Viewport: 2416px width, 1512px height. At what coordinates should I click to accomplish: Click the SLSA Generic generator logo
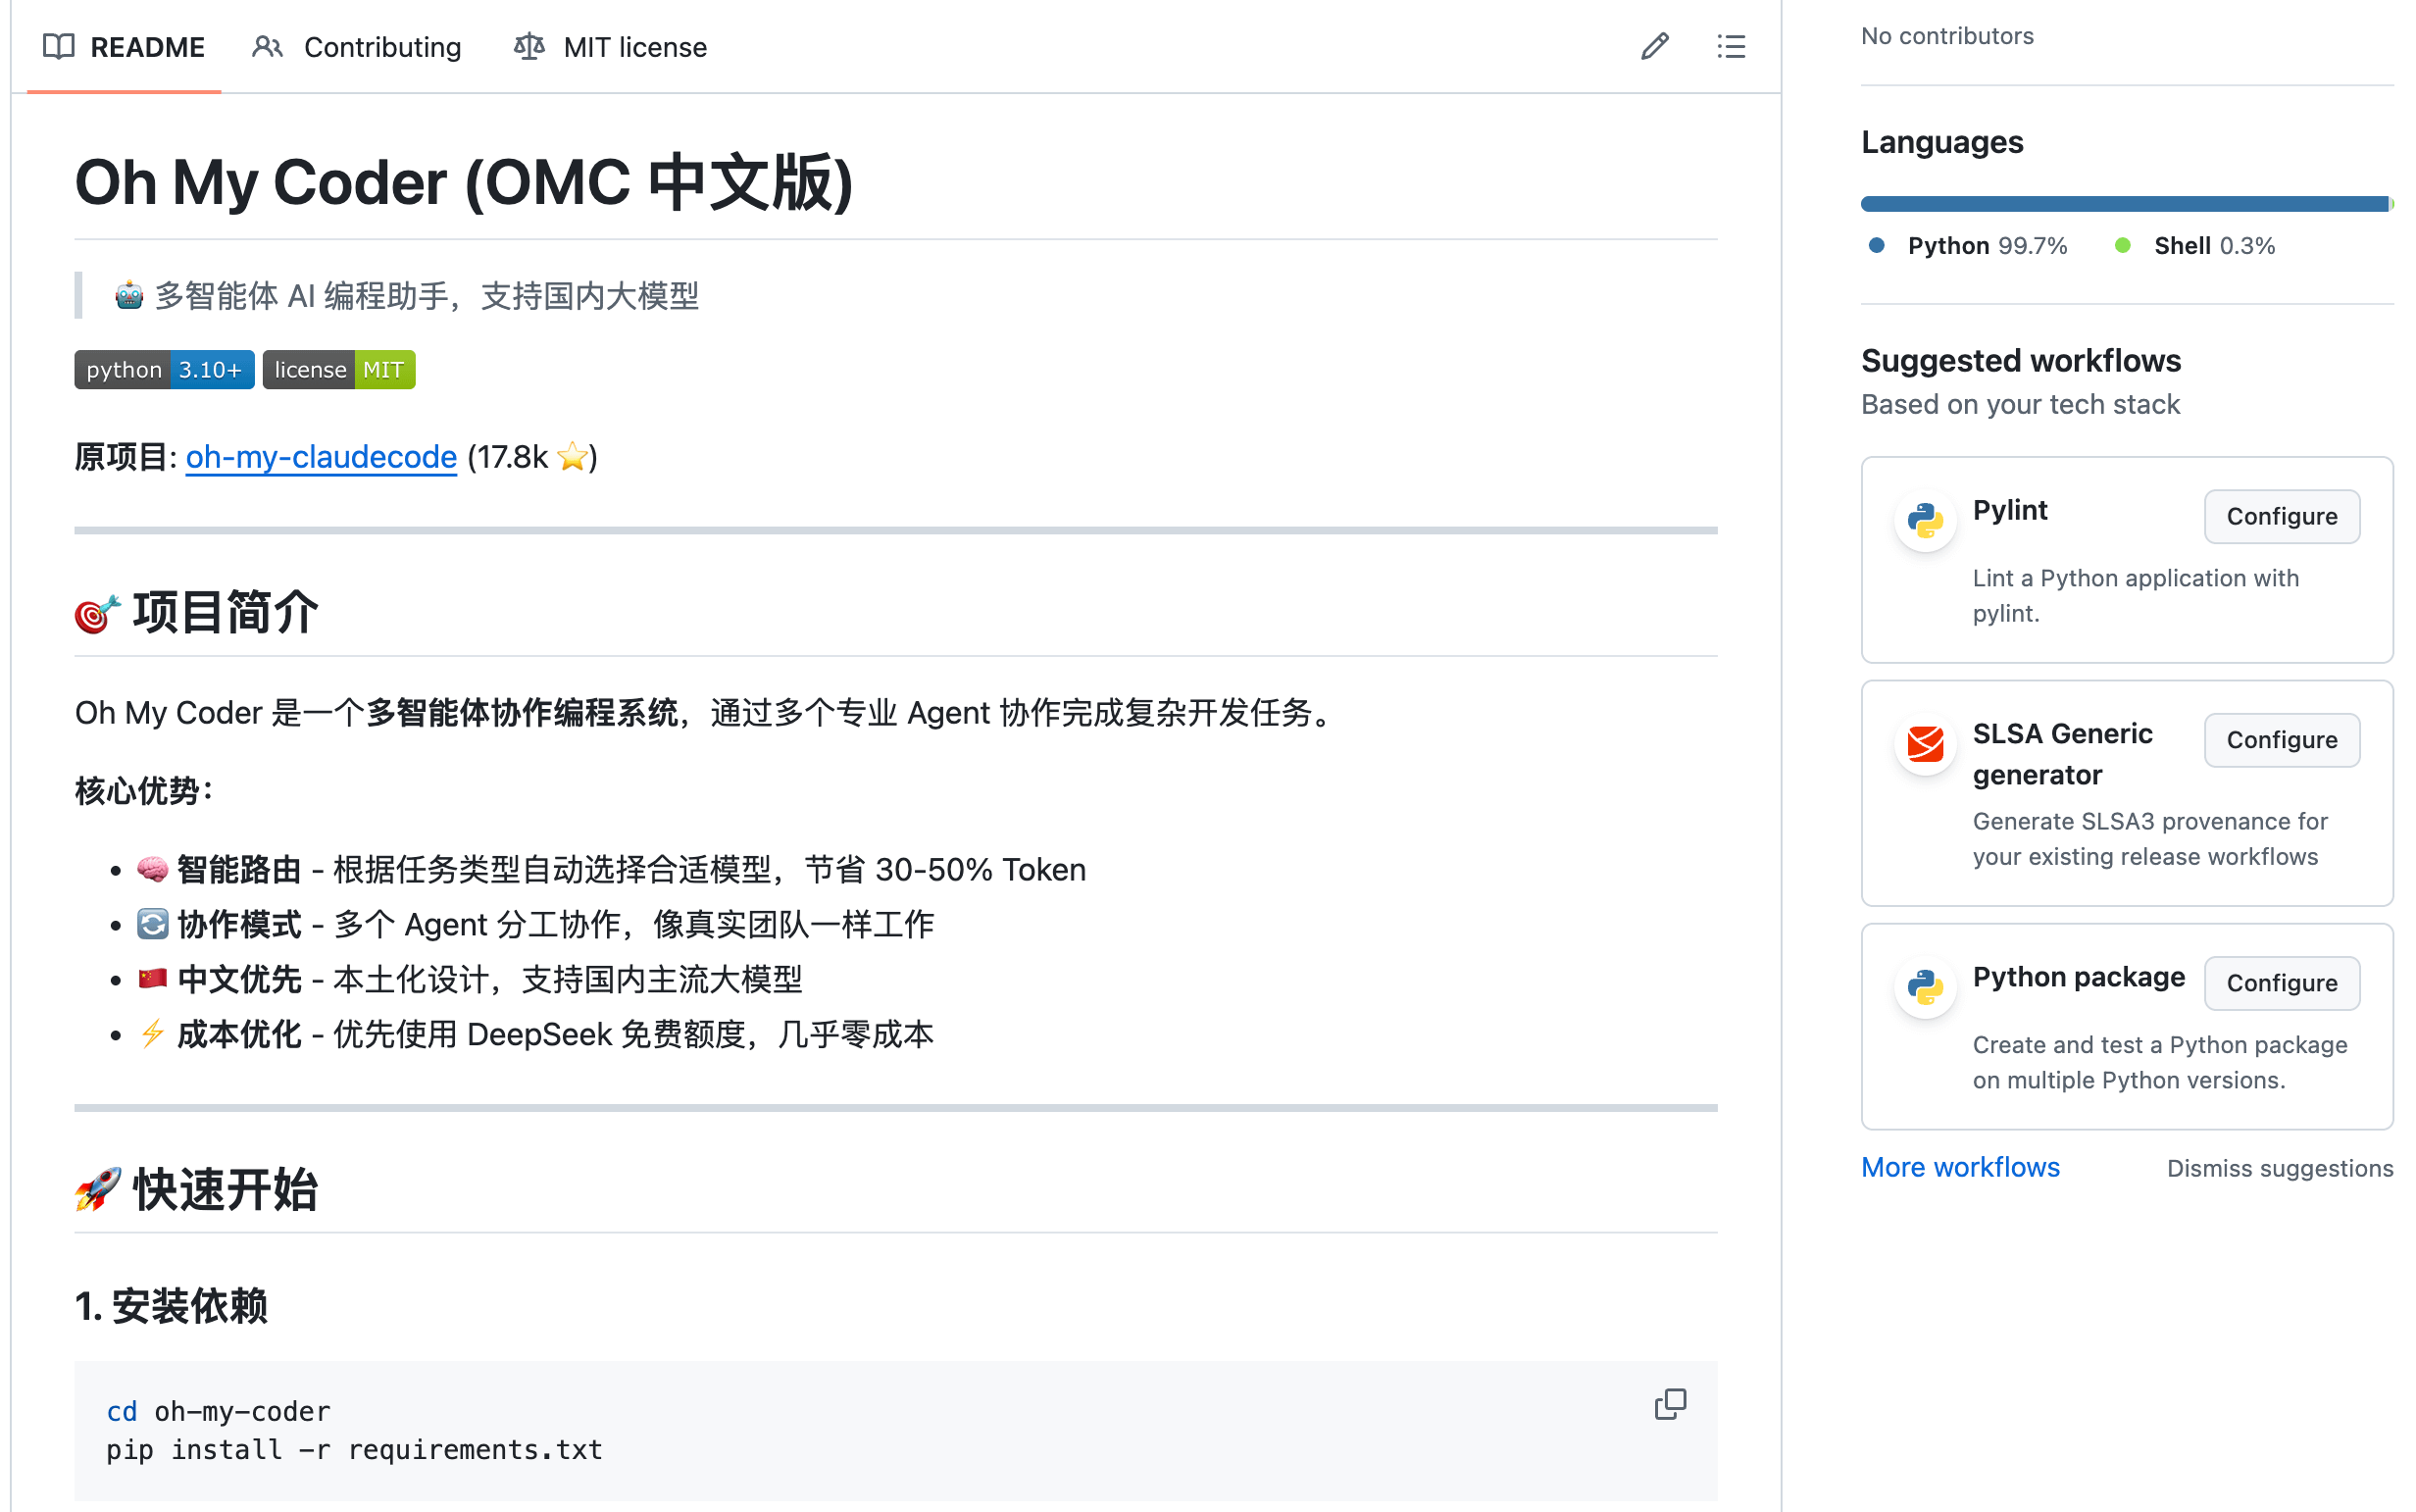(x=1924, y=744)
